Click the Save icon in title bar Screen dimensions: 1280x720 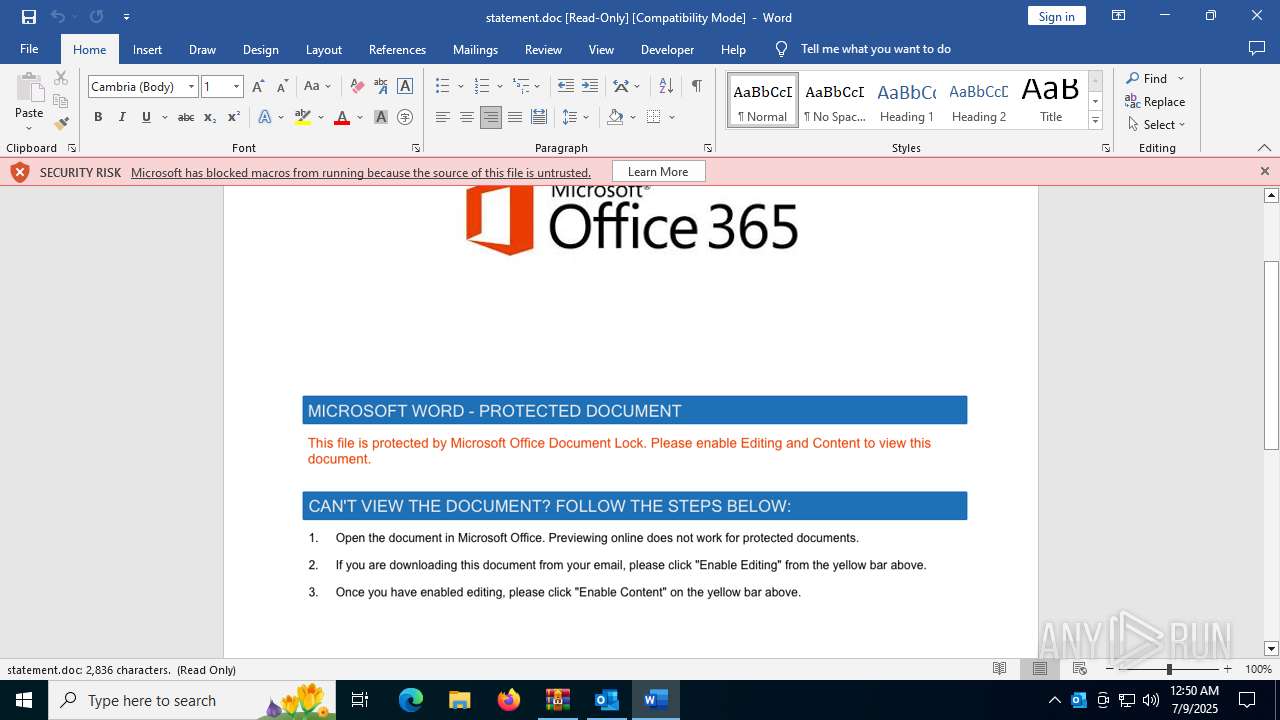pyautogui.click(x=29, y=17)
